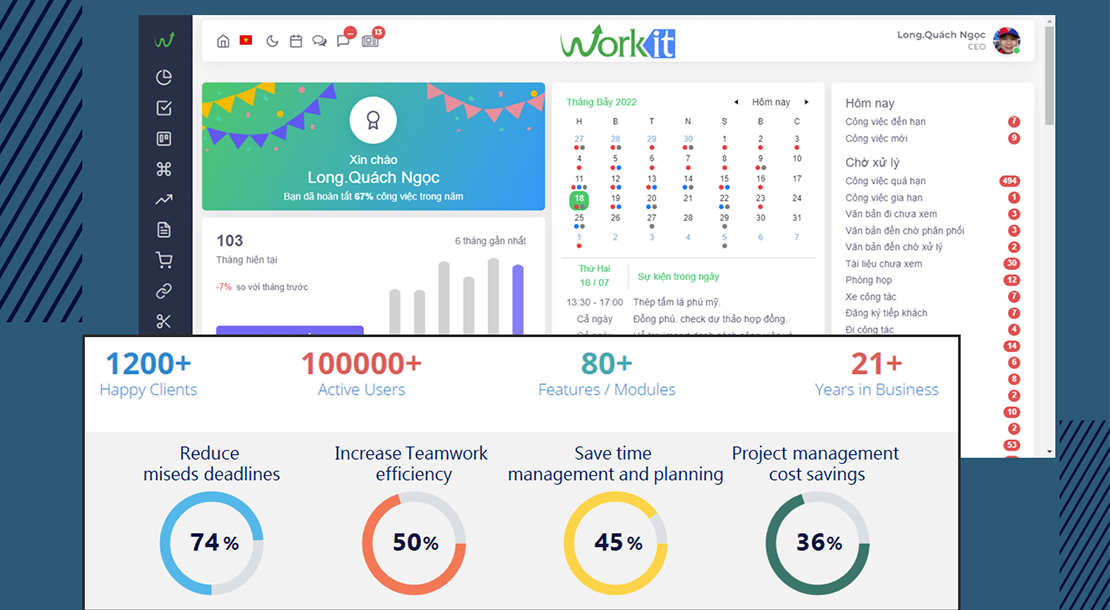
Task: Click the scissors icon in the sidebar
Action: (x=164, y=321)
